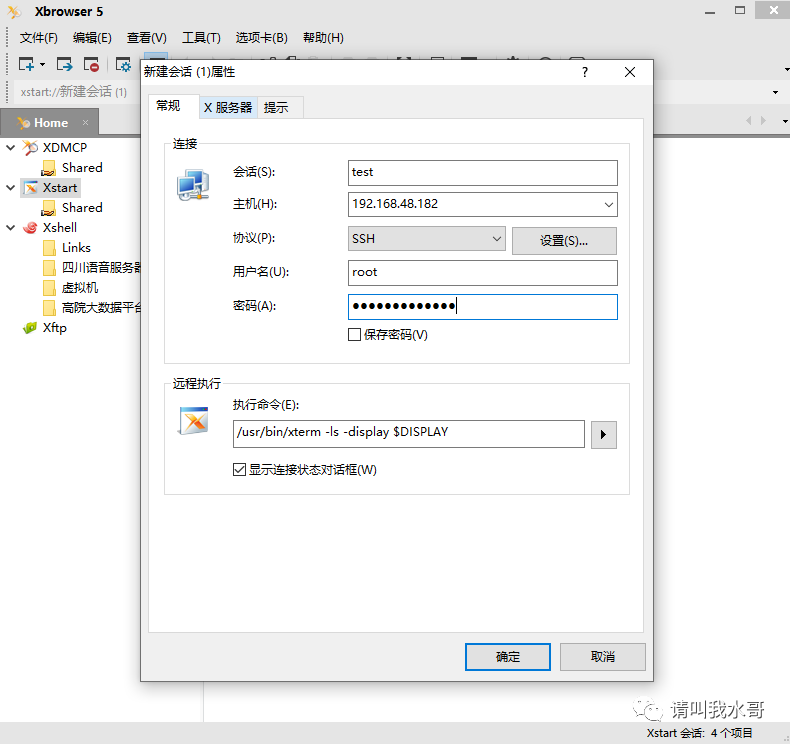The image size is (790, 744).
Task: Open the new session dropdown arrow
Action: coord(42,64)
